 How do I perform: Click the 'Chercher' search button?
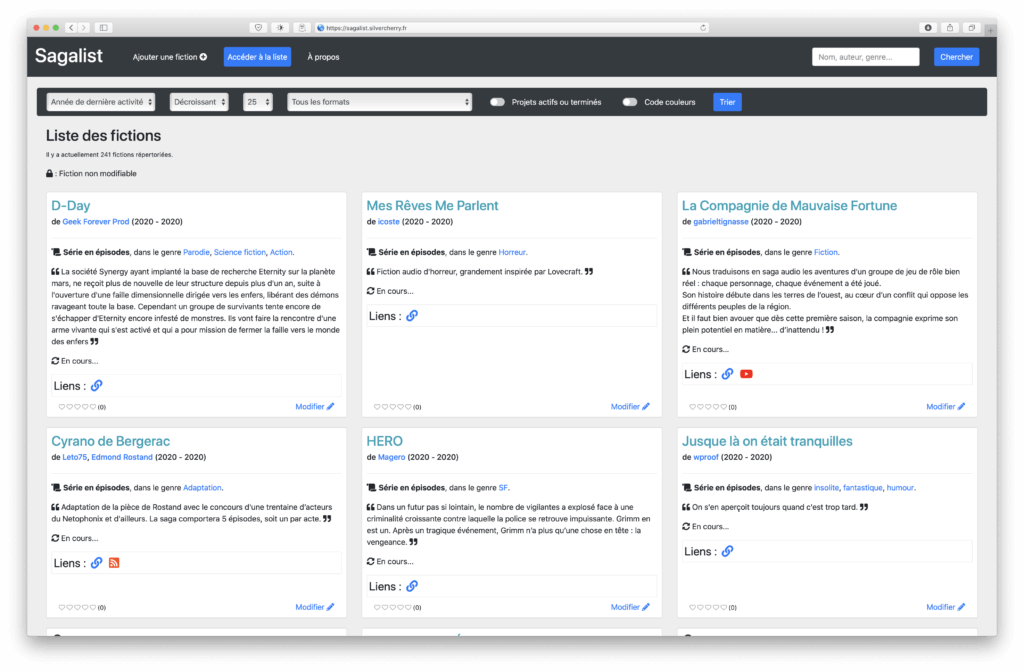(956, 57)
